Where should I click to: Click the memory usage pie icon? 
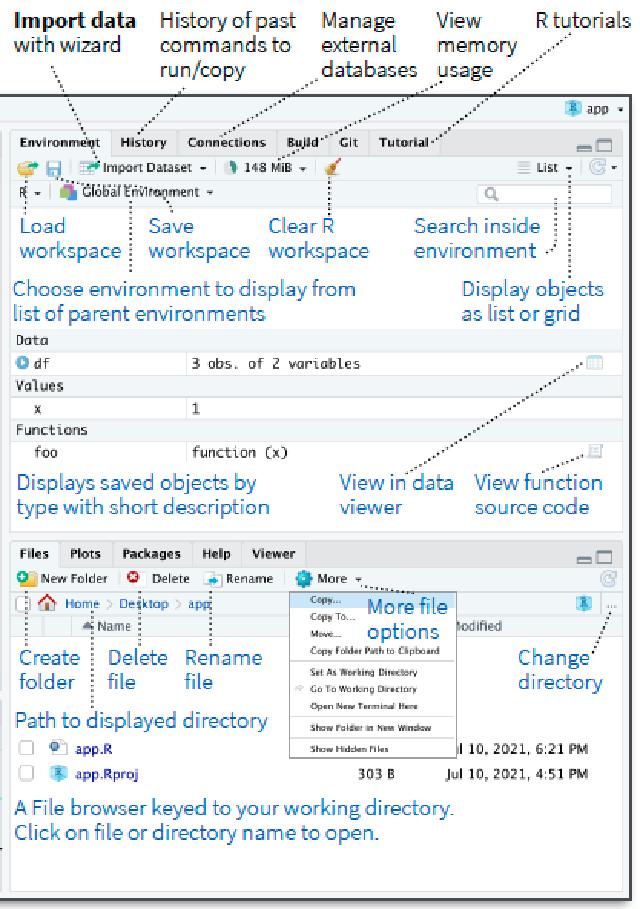point(232,168)
